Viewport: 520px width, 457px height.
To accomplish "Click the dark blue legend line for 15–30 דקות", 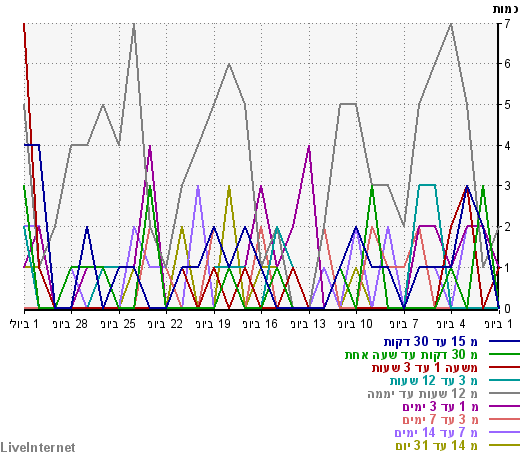I will [x=504, y=341].
